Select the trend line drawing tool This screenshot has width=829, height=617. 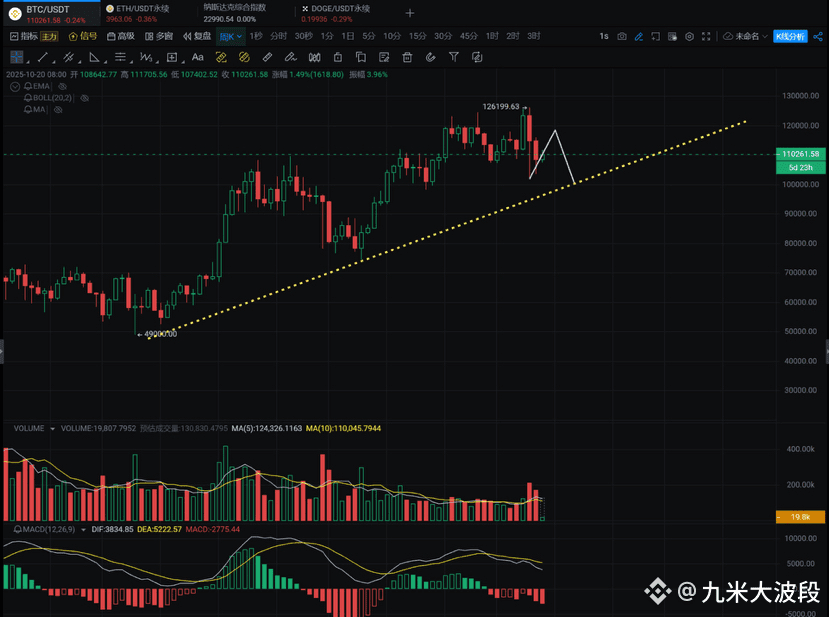[43, 57]
